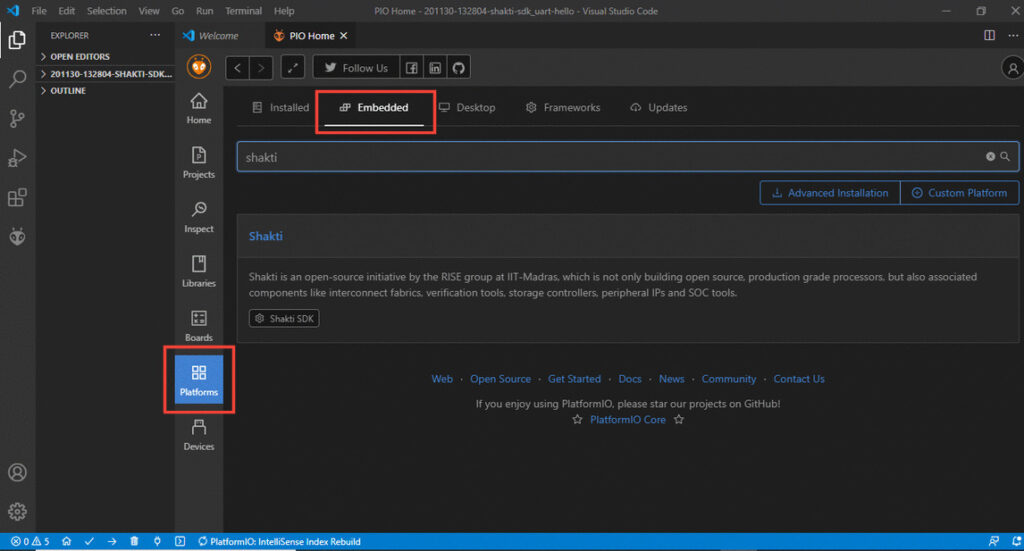Click the split editor icon
The width and height of the screenshot is (1024, 551).
[989, 35]
